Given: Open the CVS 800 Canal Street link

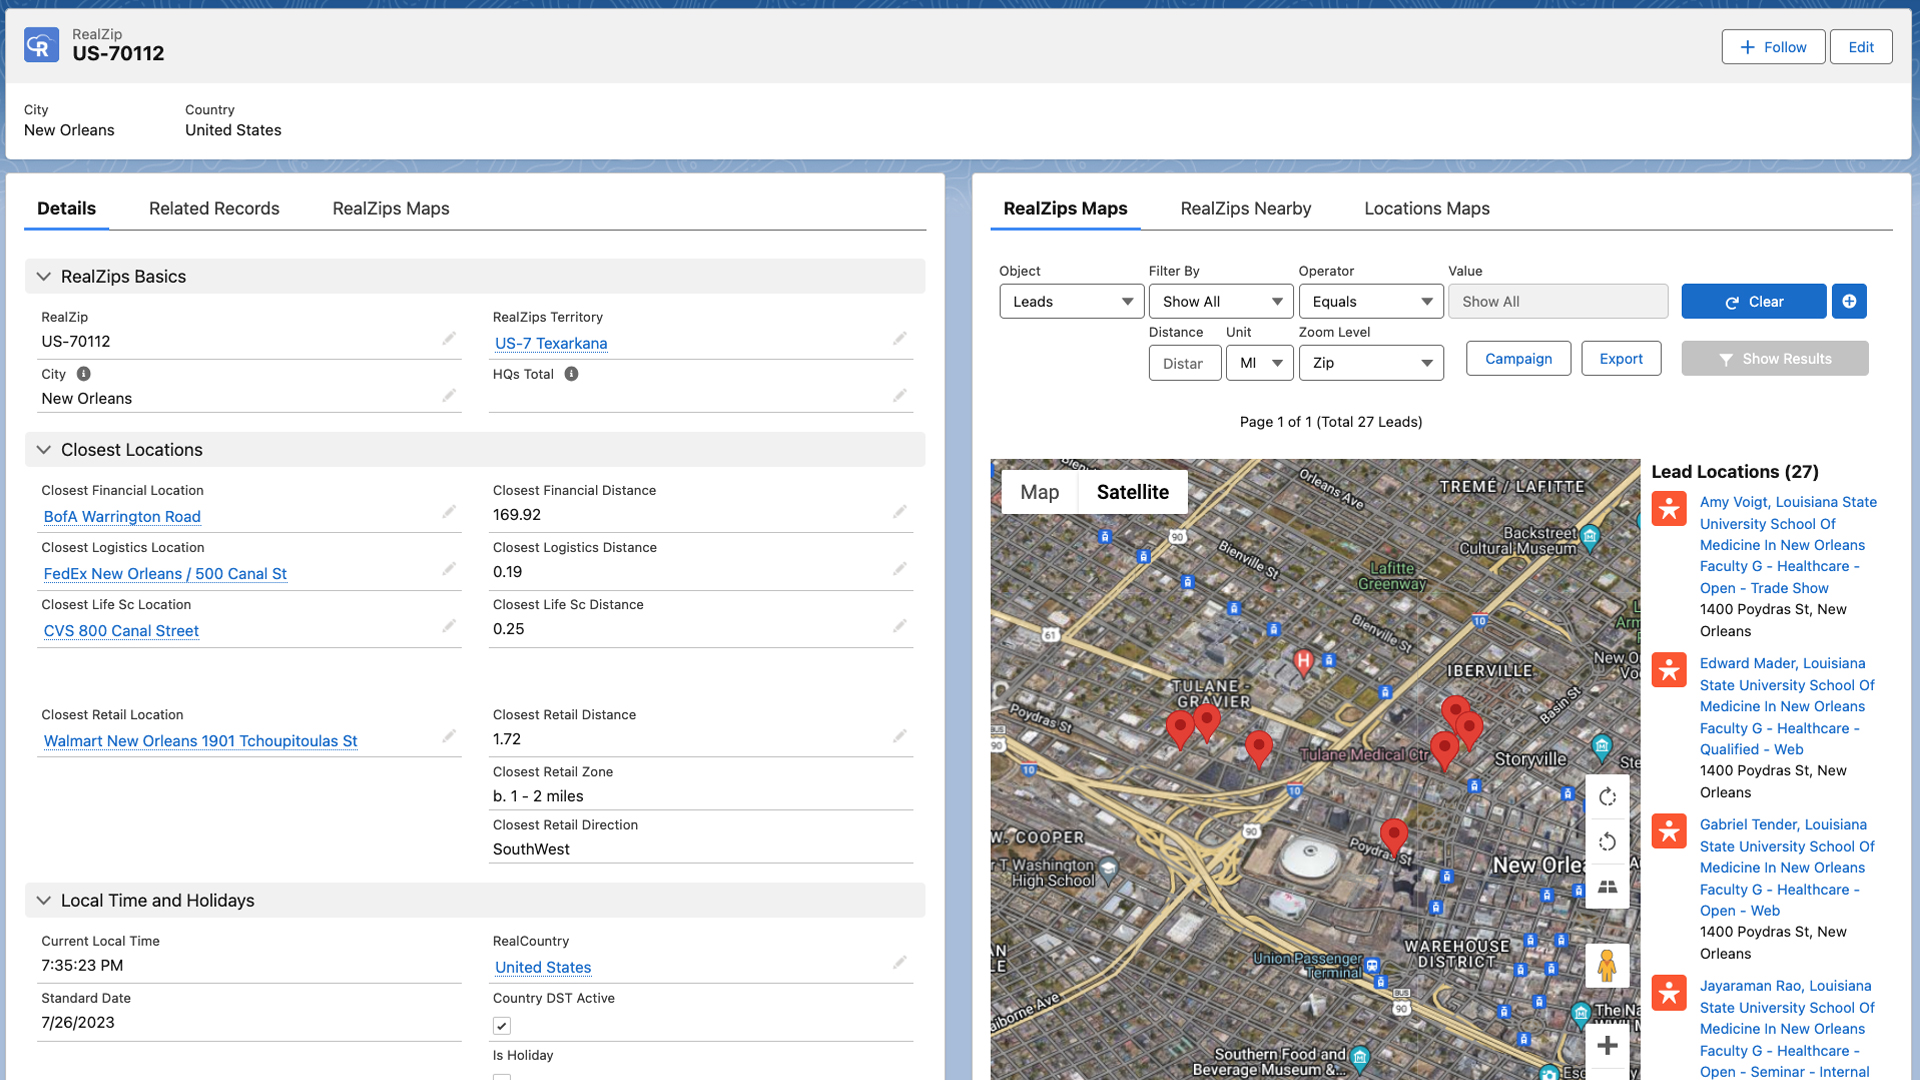Looking at the screenshot, I should tap(121, 631).
